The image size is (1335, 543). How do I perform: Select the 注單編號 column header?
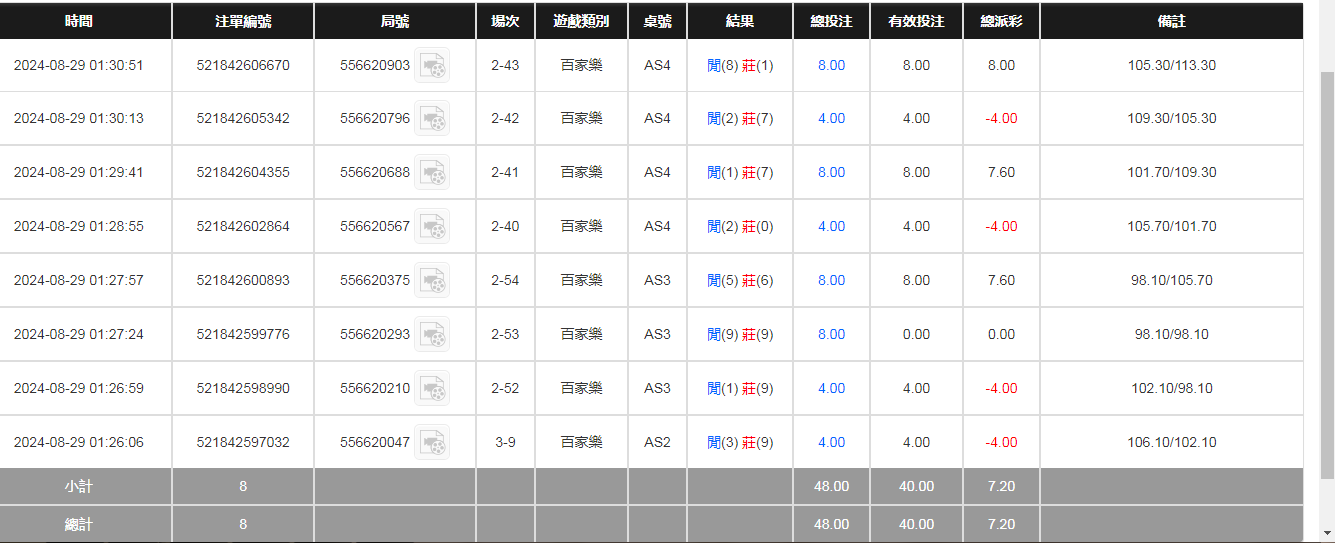click(x=243, y=21)
